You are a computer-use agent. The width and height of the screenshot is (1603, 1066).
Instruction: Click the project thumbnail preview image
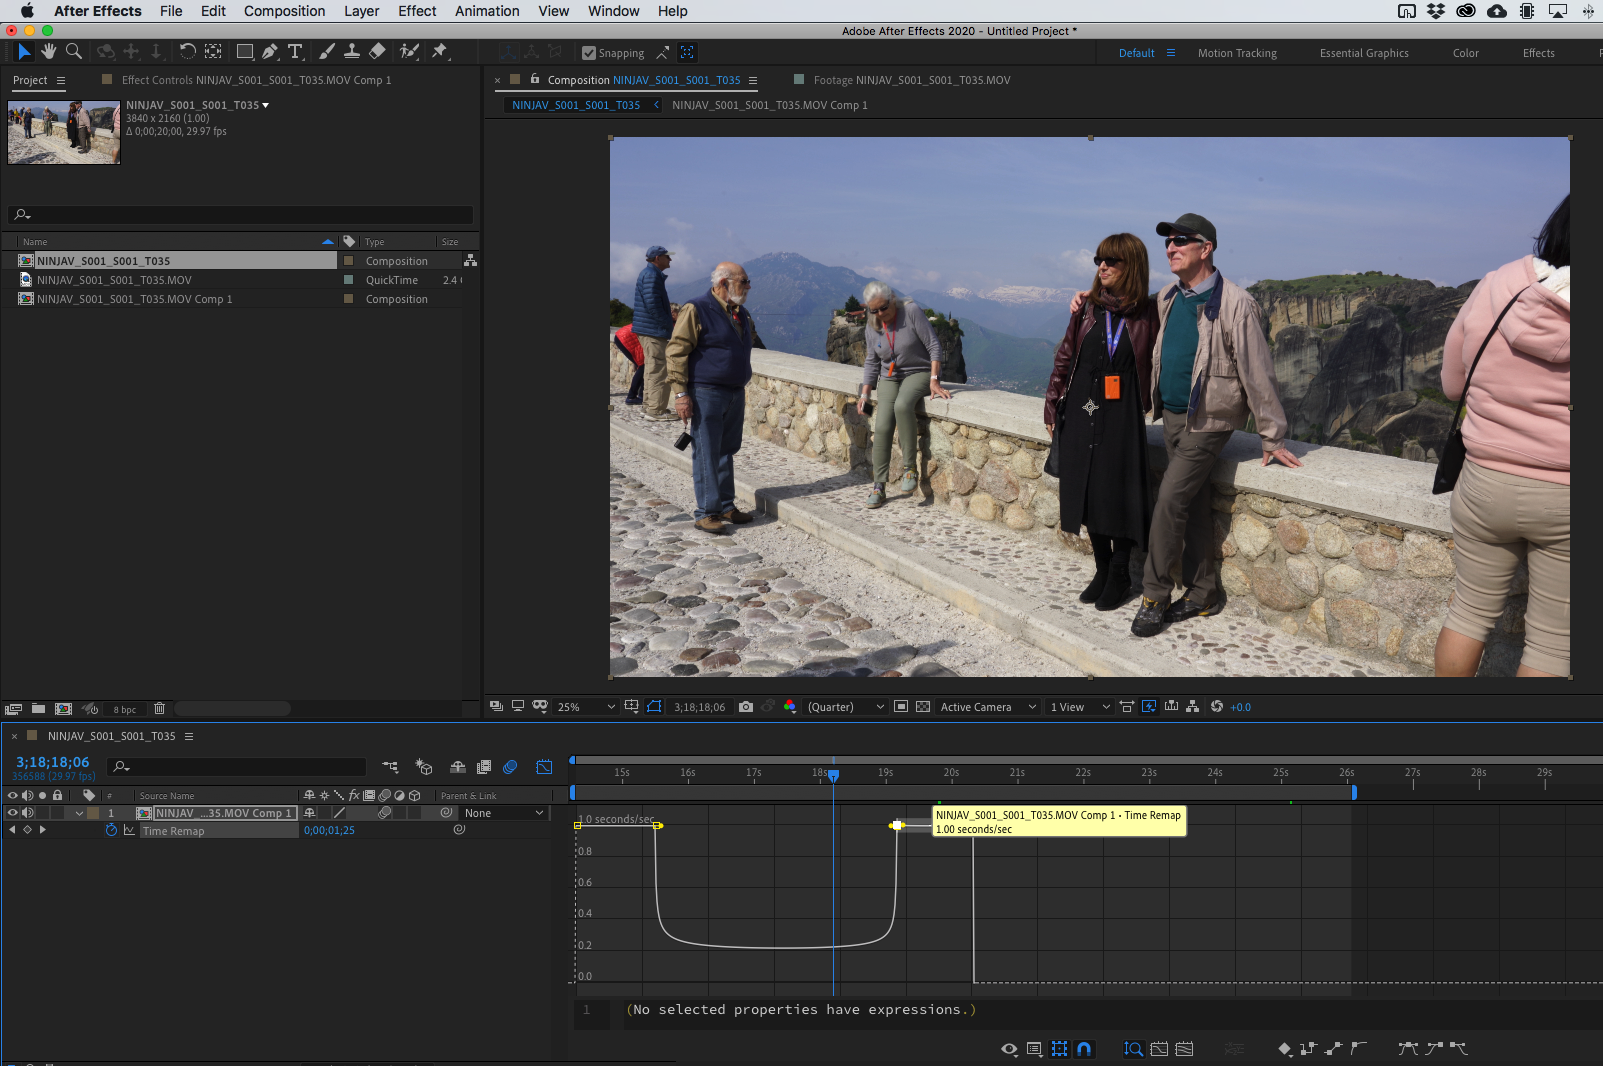(63, 131)
